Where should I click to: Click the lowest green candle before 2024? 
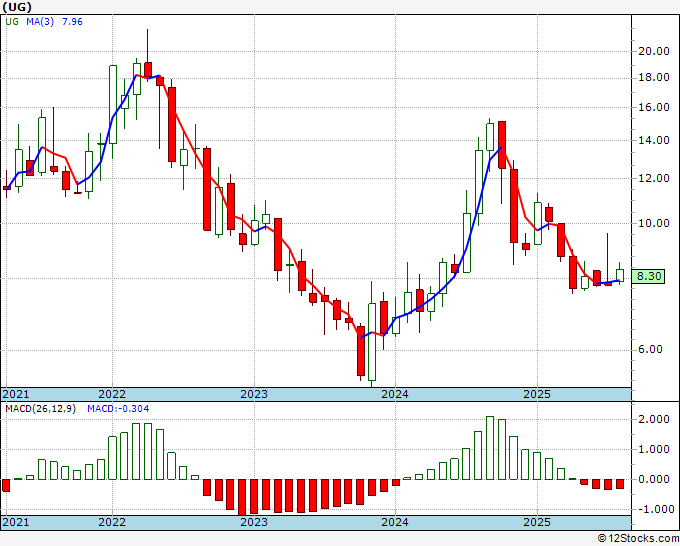point(372,342)
